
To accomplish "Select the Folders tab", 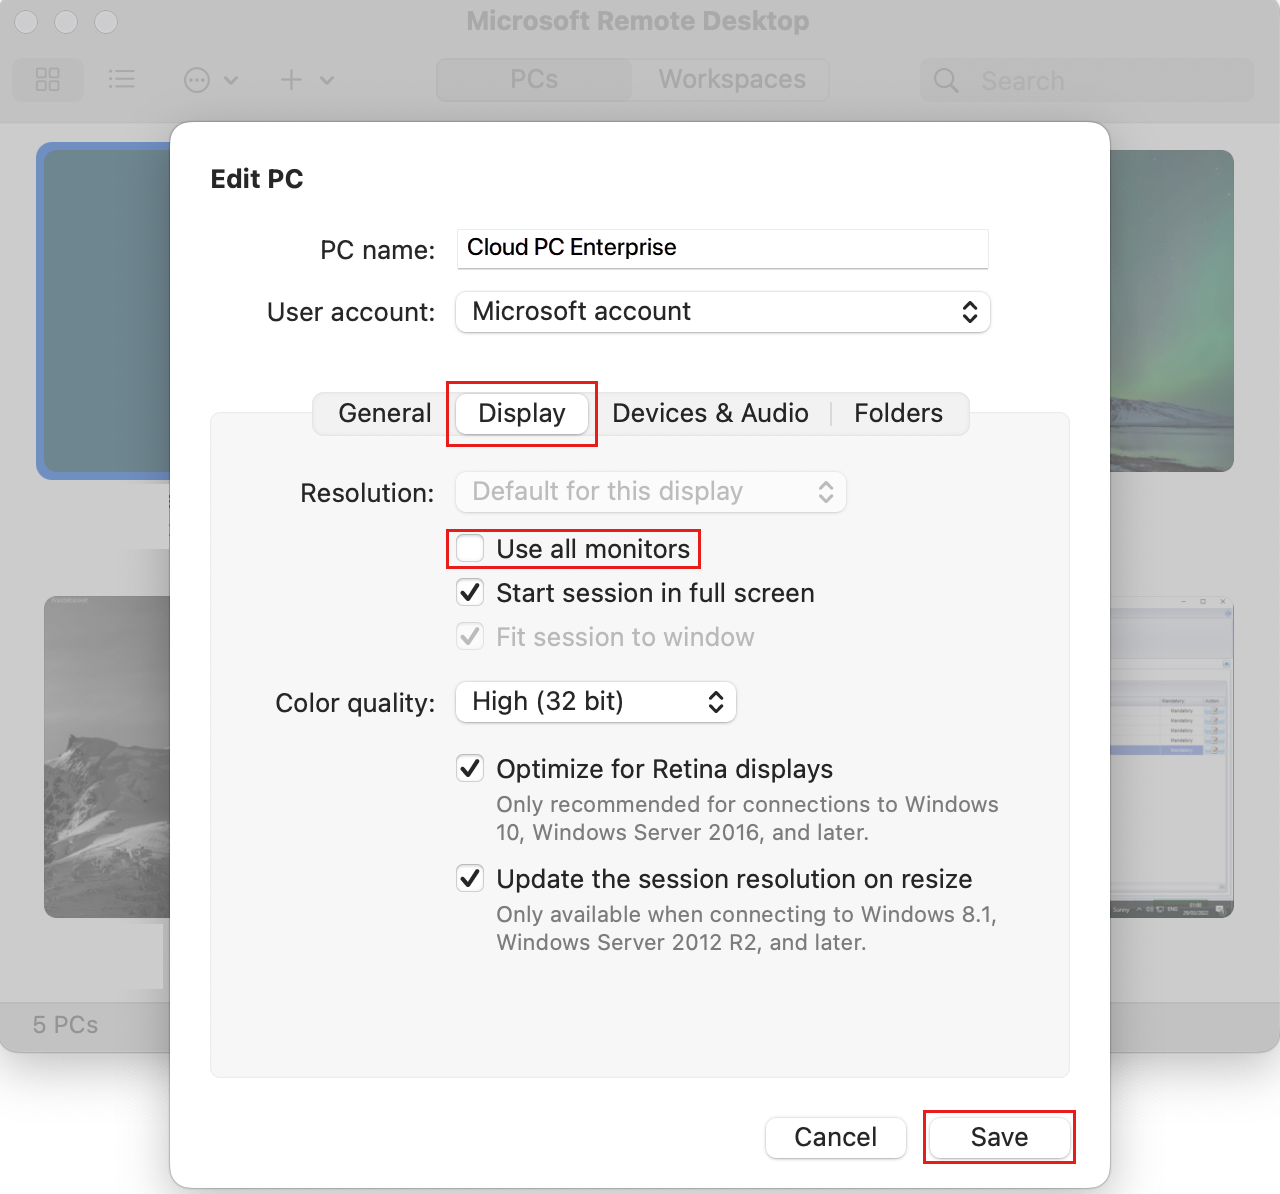I will click(897, 413).
